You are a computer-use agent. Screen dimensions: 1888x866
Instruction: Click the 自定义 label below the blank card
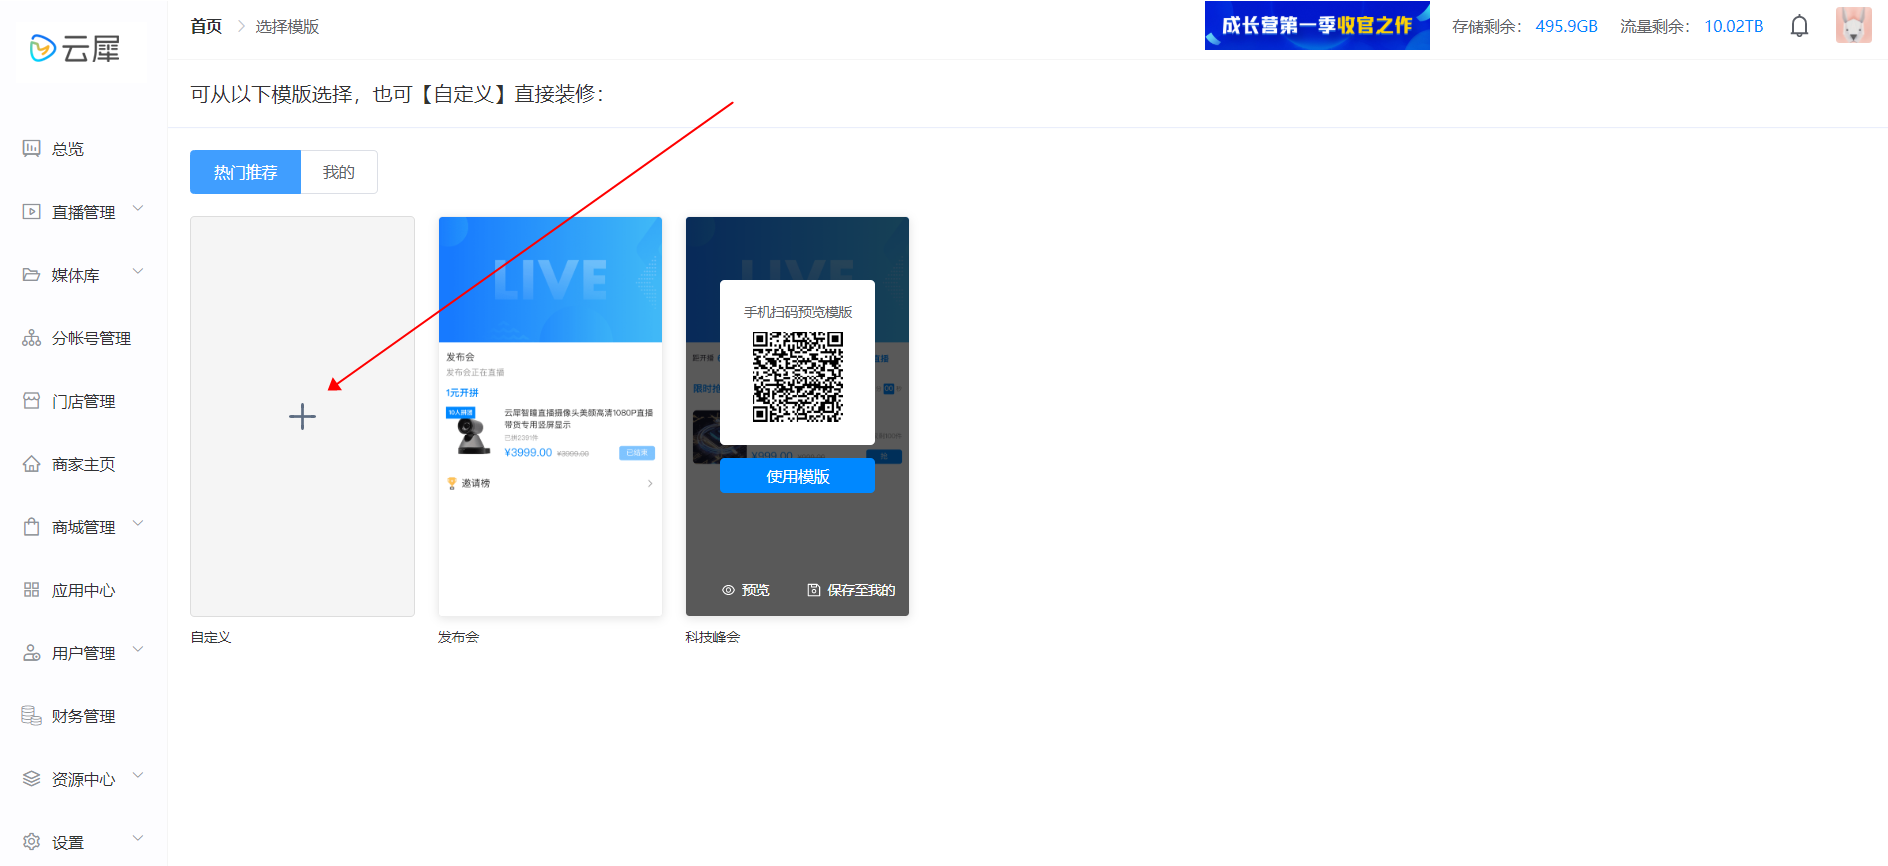pyautogui.click(x=211, y=637)
